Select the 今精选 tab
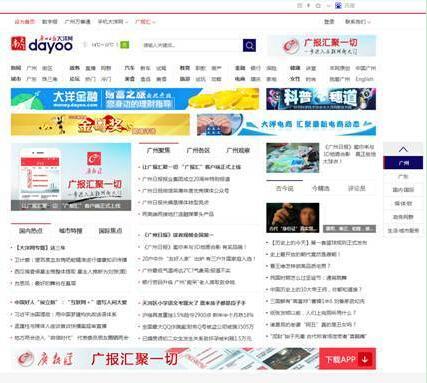Screen dimensions: 427x383 (x=321, y=188)
